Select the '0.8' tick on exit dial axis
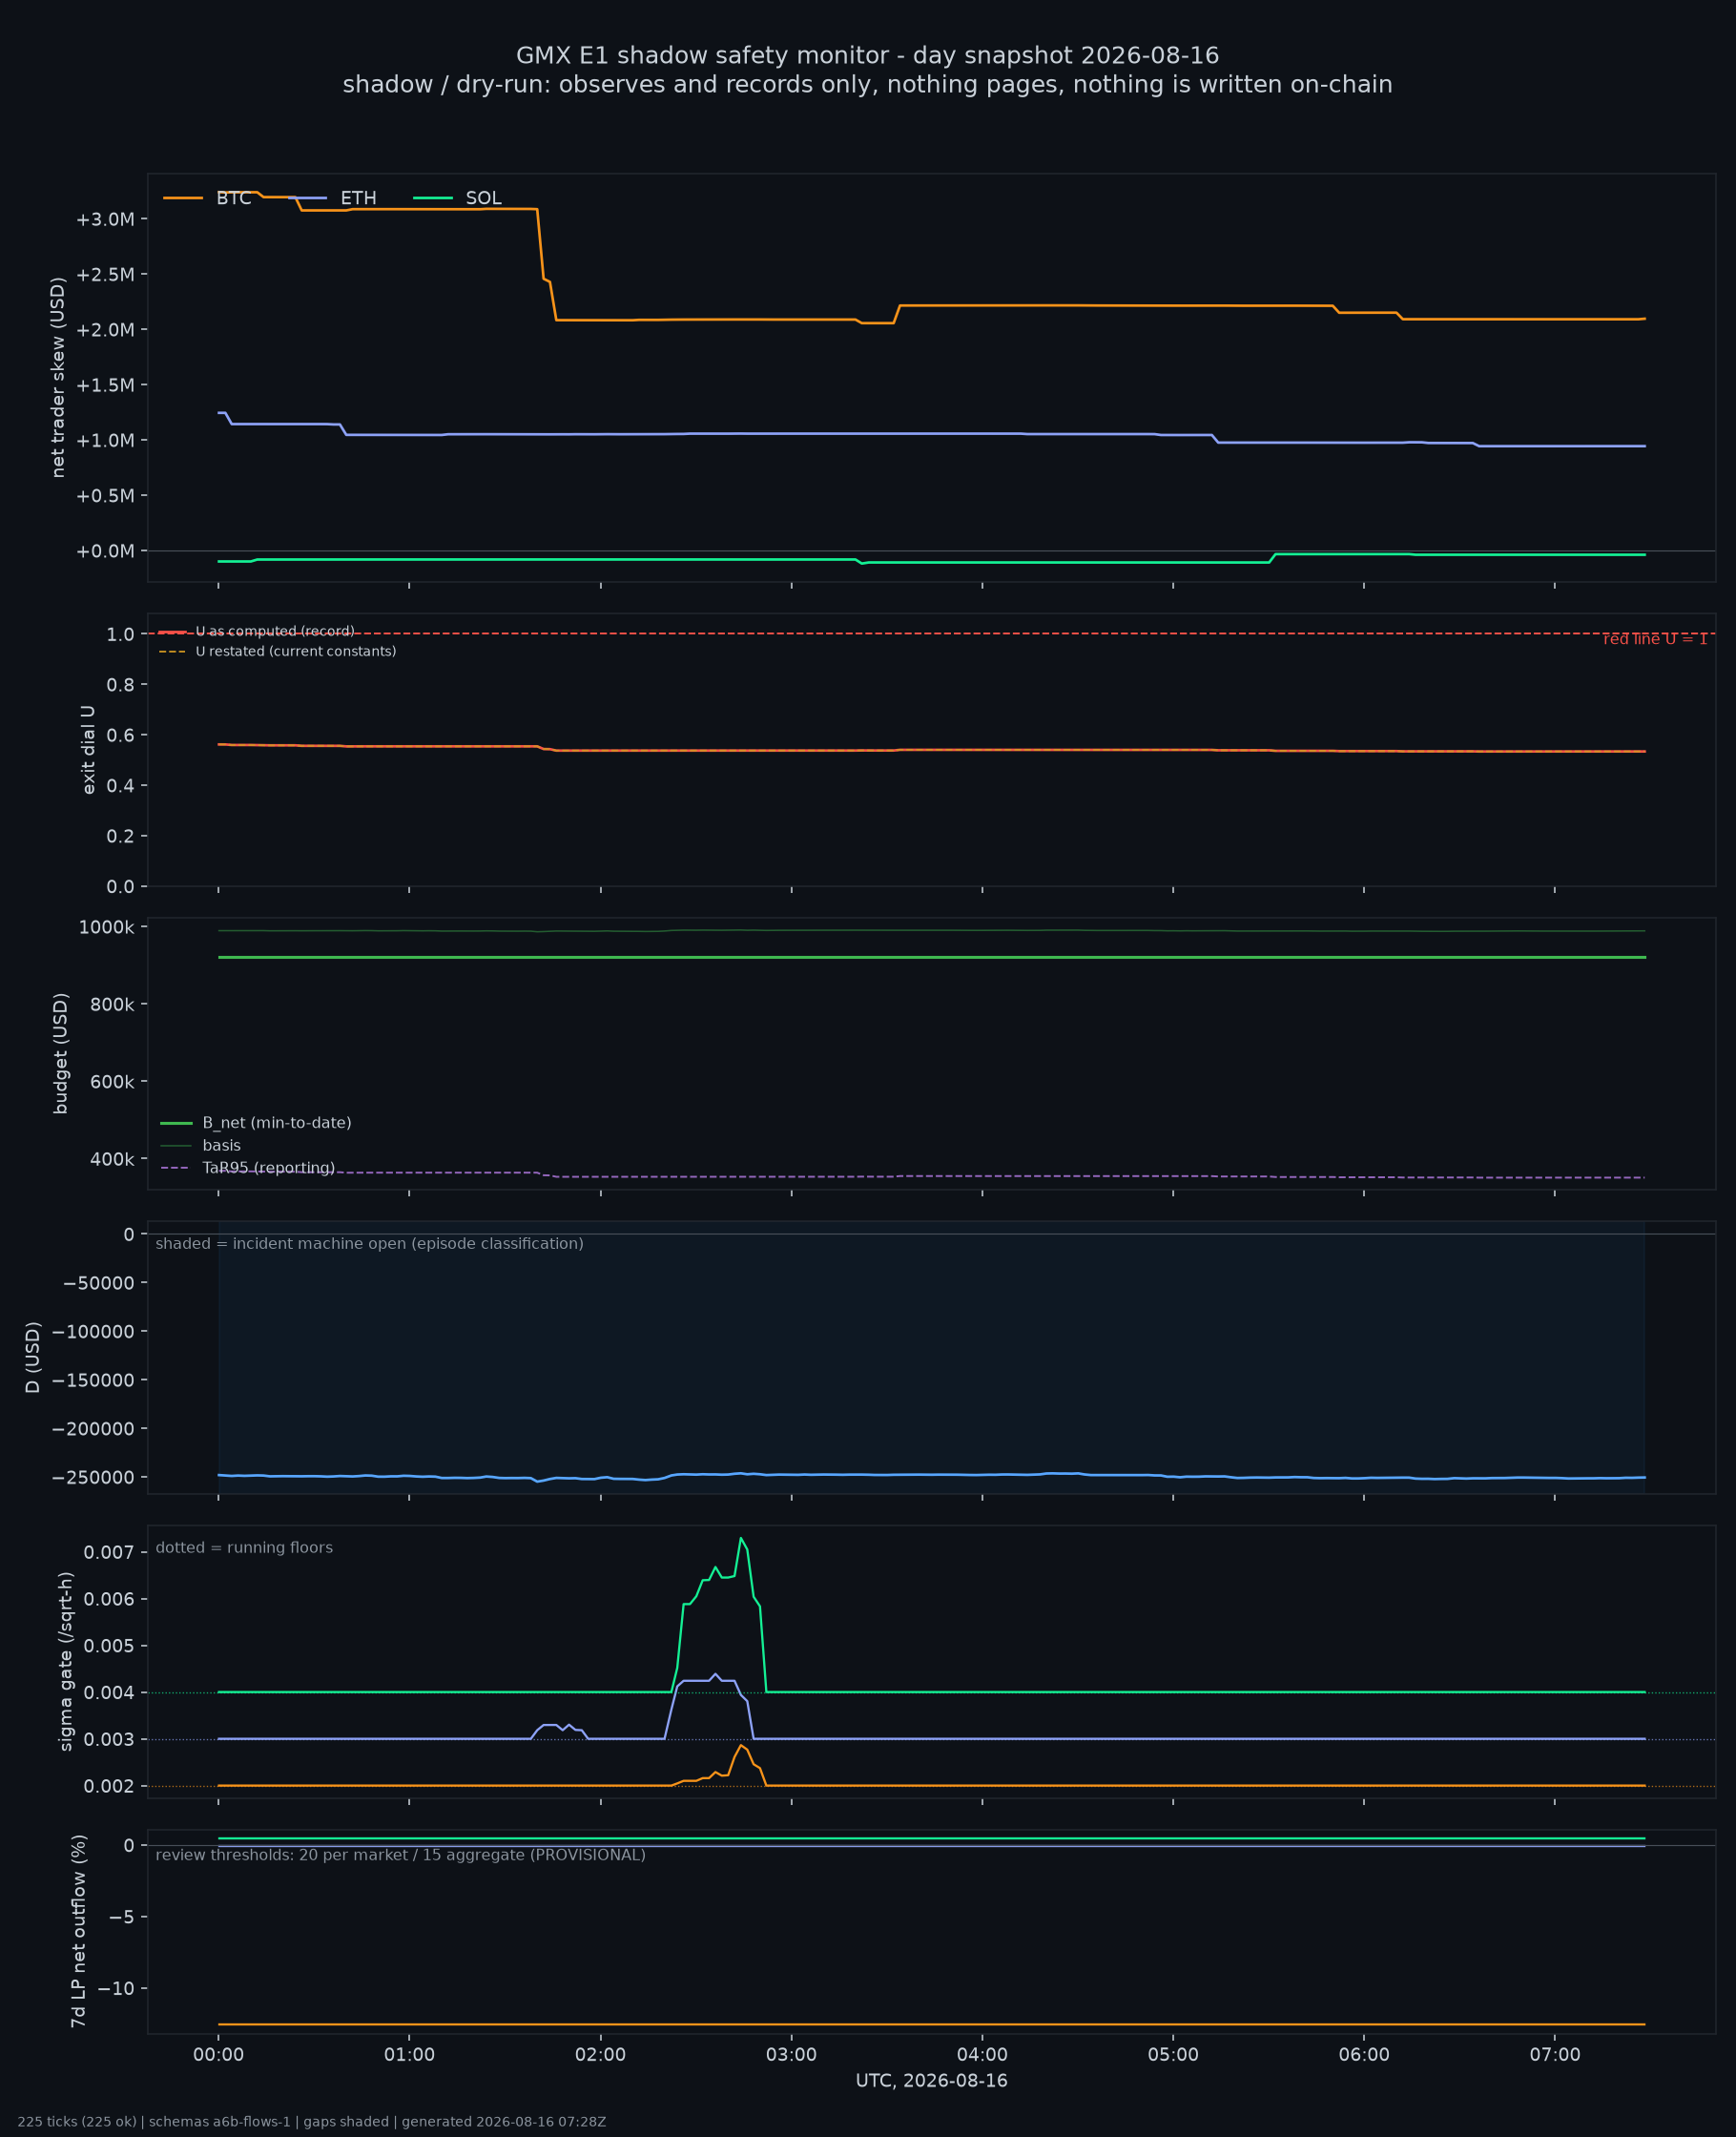 coord(121,685)
